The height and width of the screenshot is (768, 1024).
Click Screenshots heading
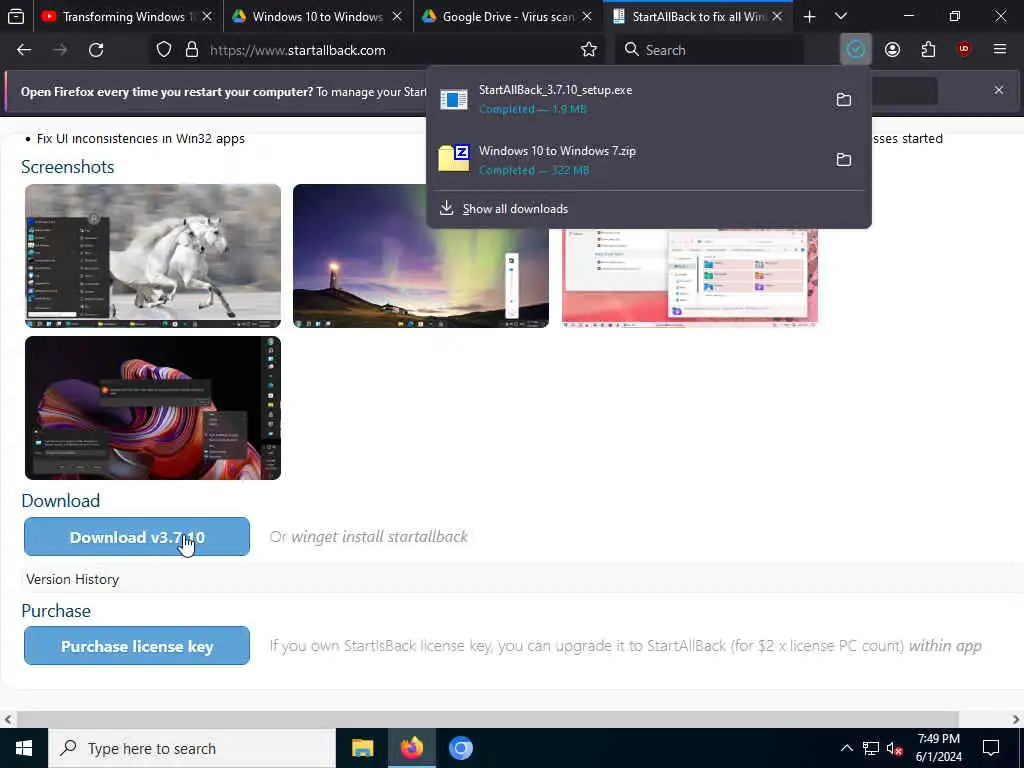[67, 167]
